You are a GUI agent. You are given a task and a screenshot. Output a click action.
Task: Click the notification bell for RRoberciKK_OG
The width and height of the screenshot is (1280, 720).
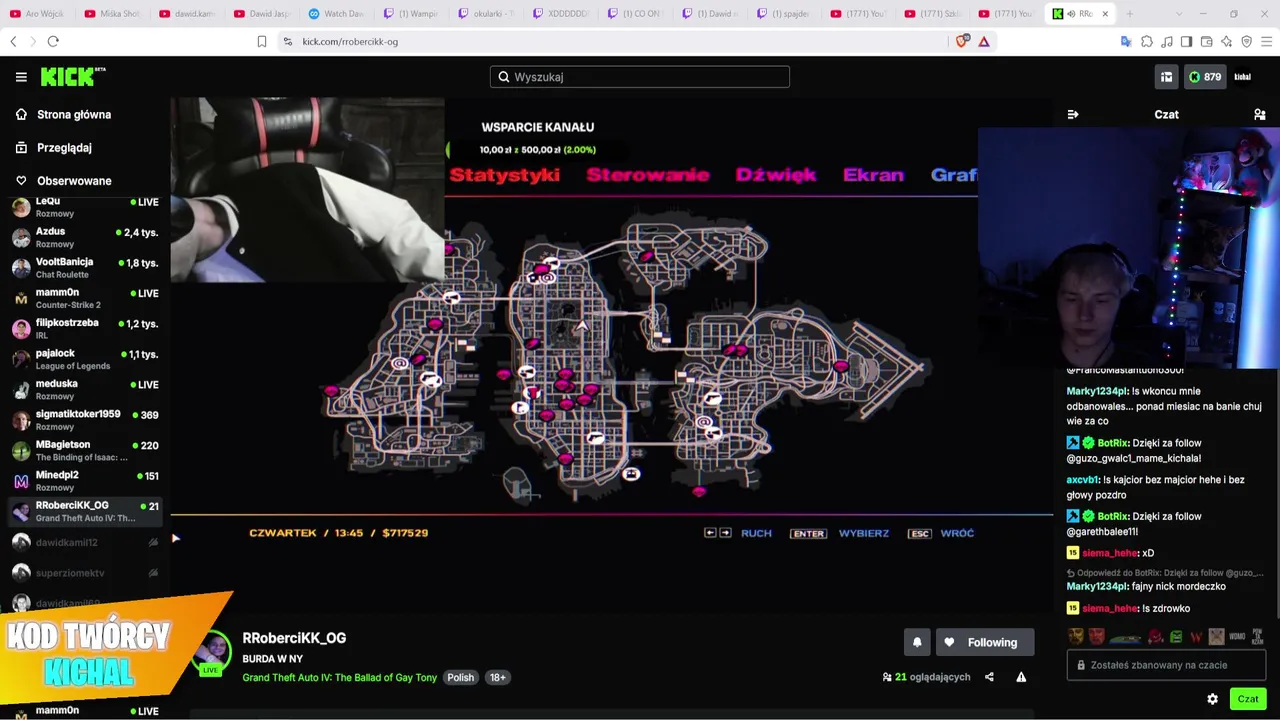(x=917, y=642)
